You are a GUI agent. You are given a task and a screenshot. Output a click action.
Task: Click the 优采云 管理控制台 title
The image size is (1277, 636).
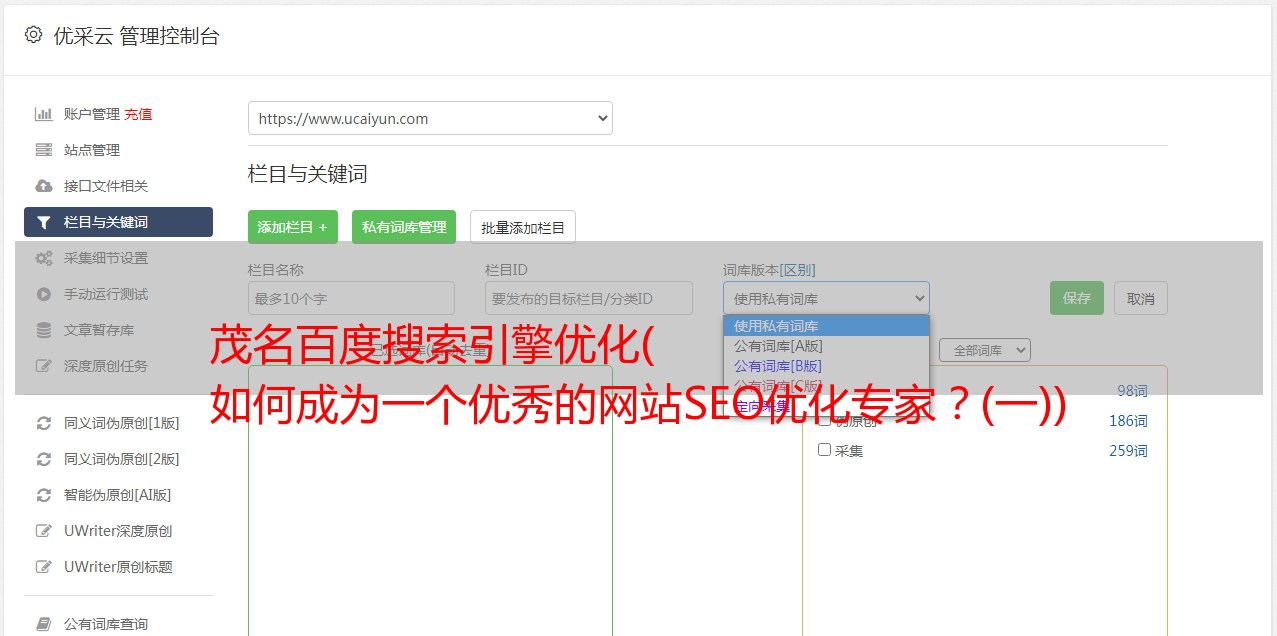[x=136, y=36]
